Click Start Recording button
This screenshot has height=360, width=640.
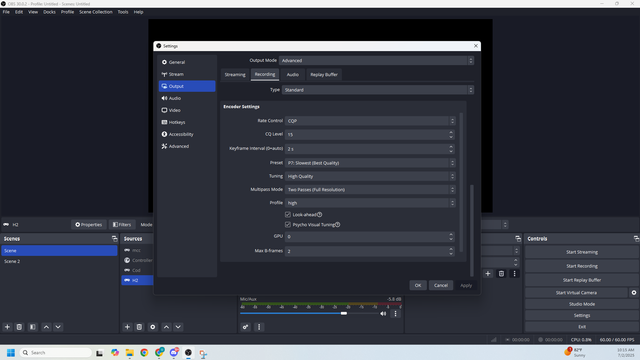[x=582, y=266]
